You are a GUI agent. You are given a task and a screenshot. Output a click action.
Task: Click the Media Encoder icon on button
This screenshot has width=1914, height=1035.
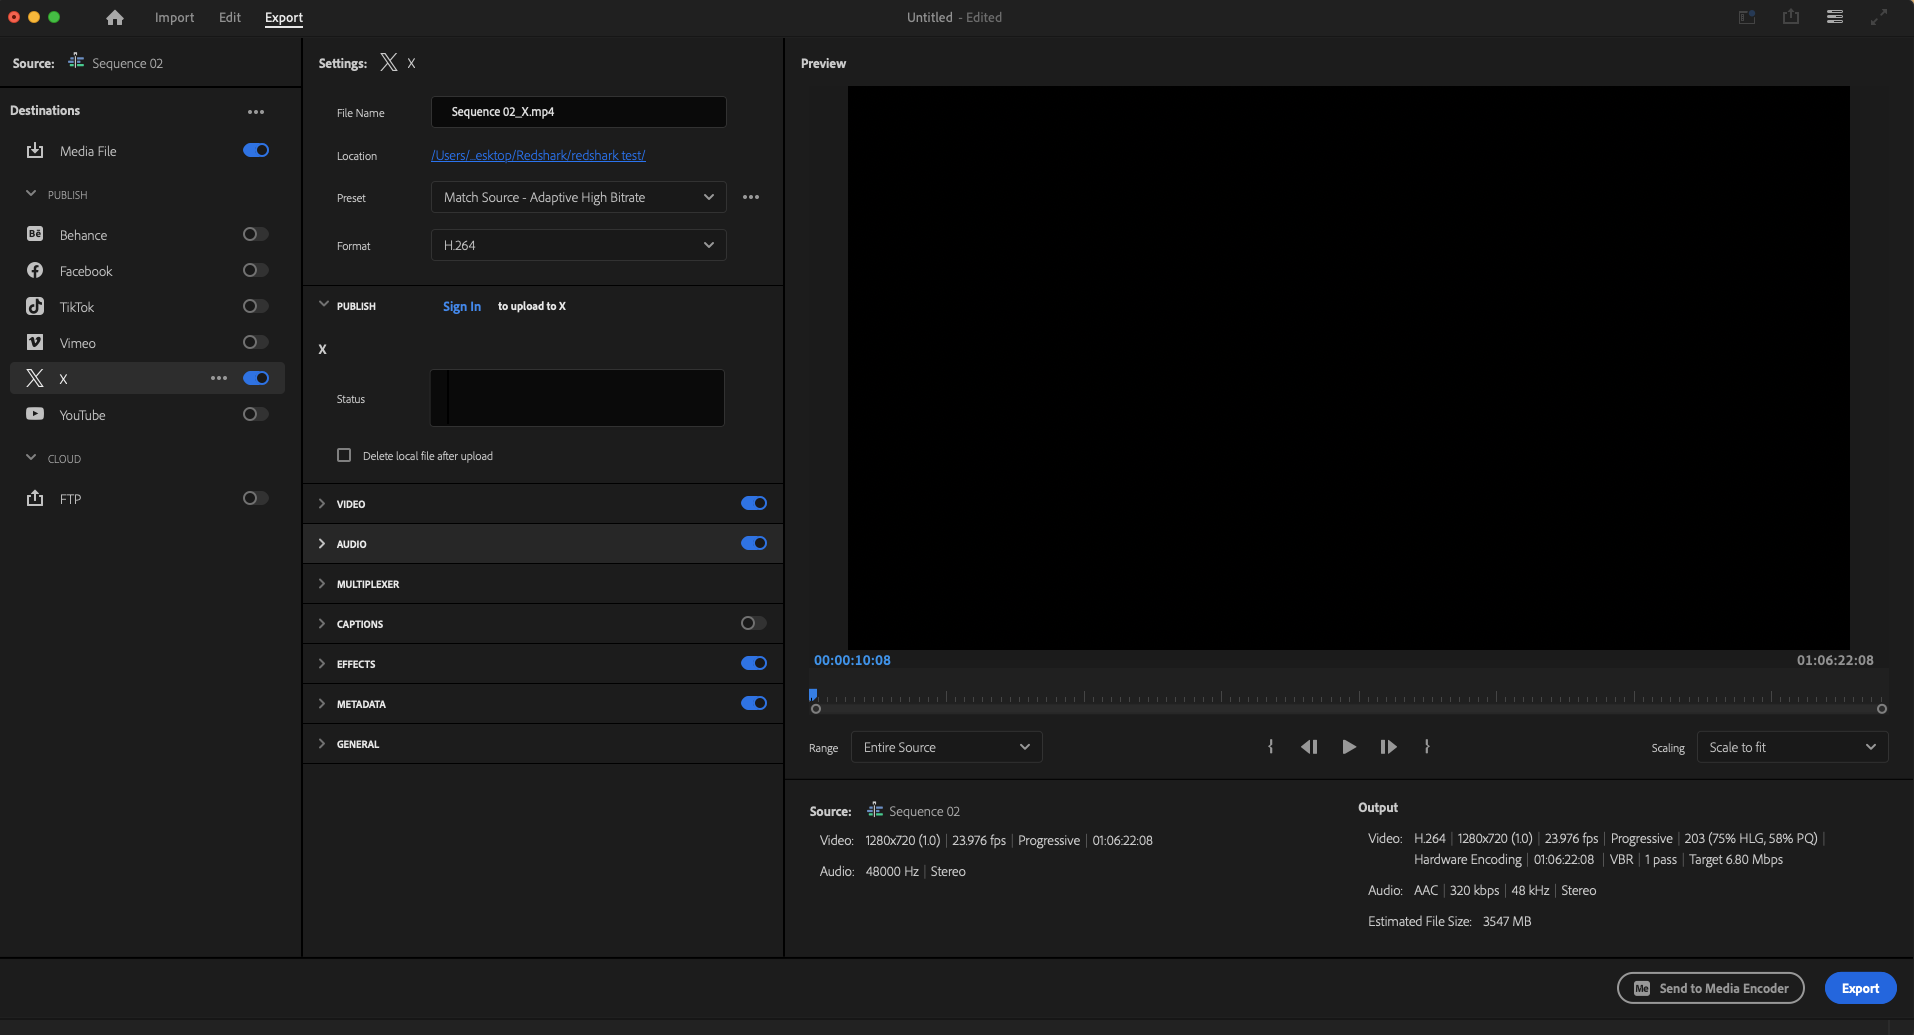tap(1642, 988)
